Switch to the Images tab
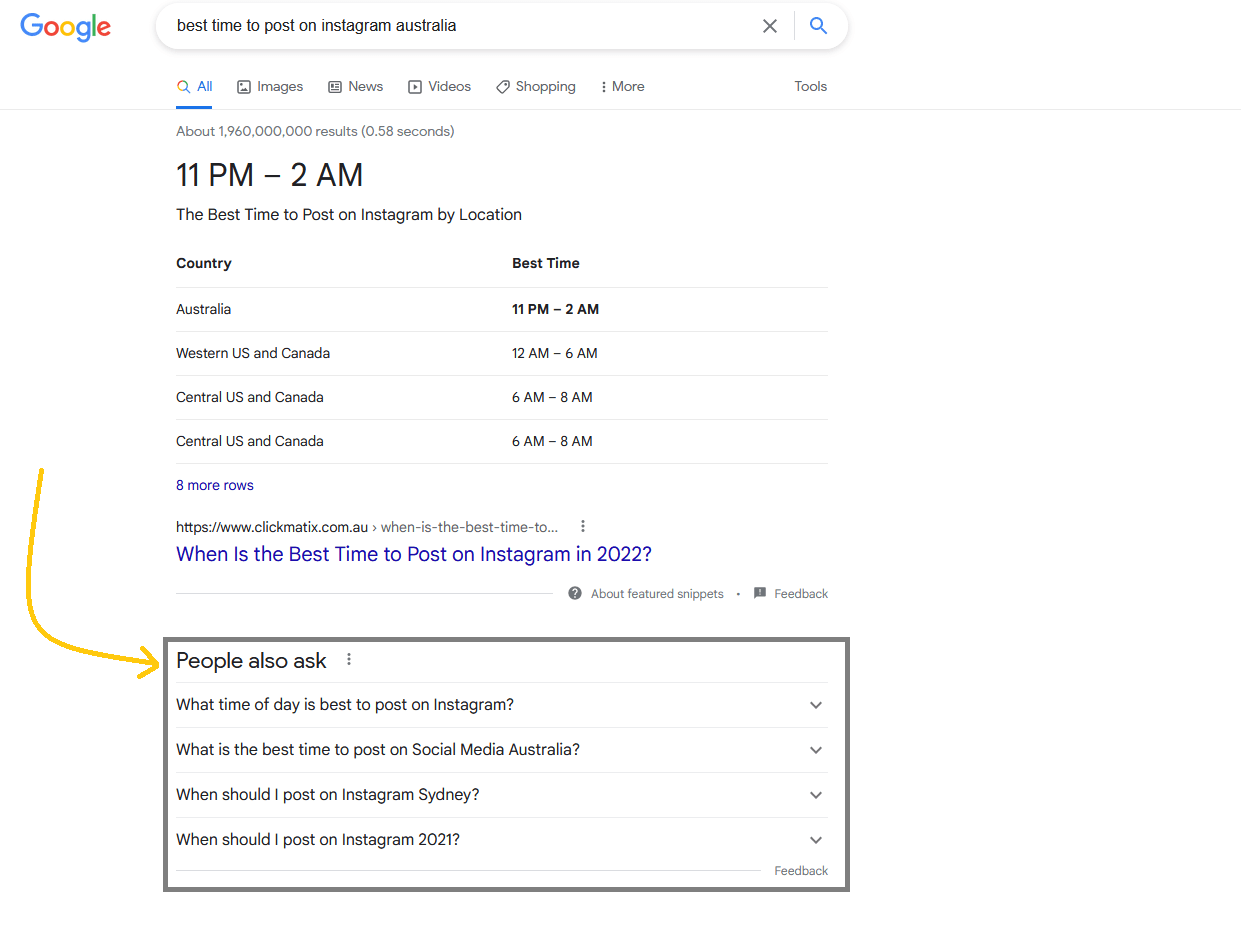 click(x=270, y=87)
